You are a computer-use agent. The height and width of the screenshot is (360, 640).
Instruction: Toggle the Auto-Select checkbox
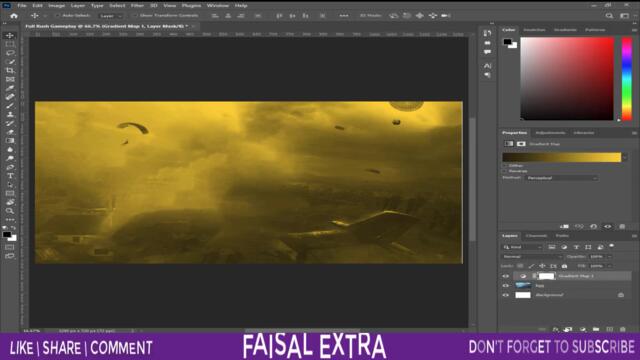(x=58, y=16)
